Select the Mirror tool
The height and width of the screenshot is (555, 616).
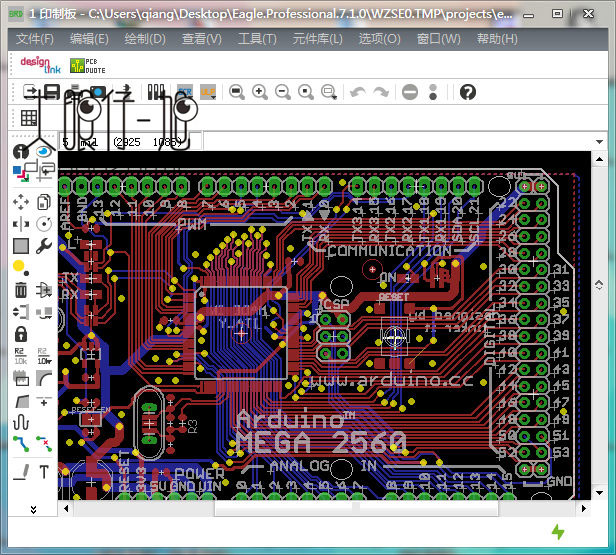pyautogui.click(x=21, y=224)
